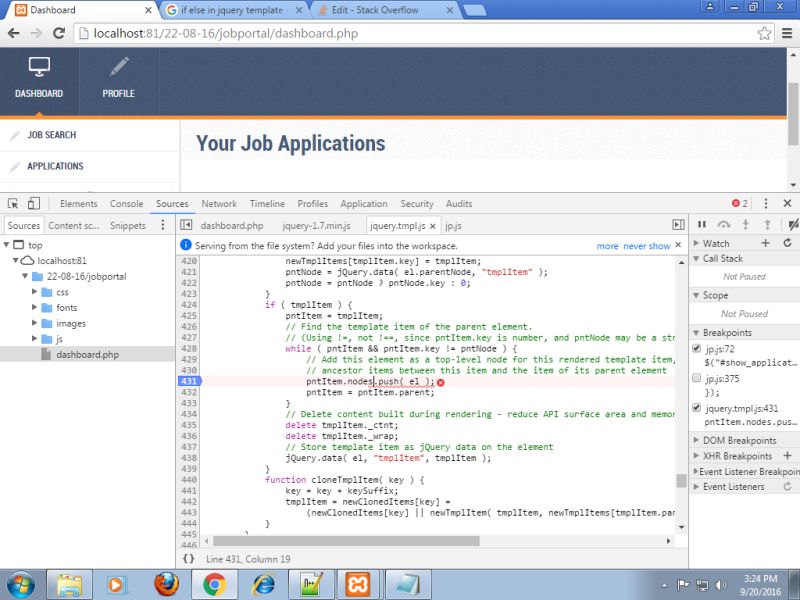Toggle device toolbar icon in DevTools
The image size is (800, 600).
click(x=34, y=204)
